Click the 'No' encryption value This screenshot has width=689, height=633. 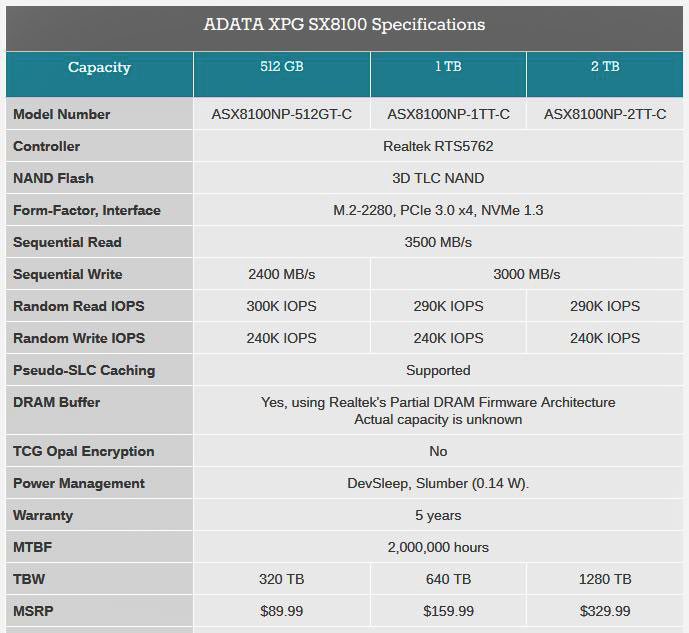pyautogui.click(x=438, y=452)
